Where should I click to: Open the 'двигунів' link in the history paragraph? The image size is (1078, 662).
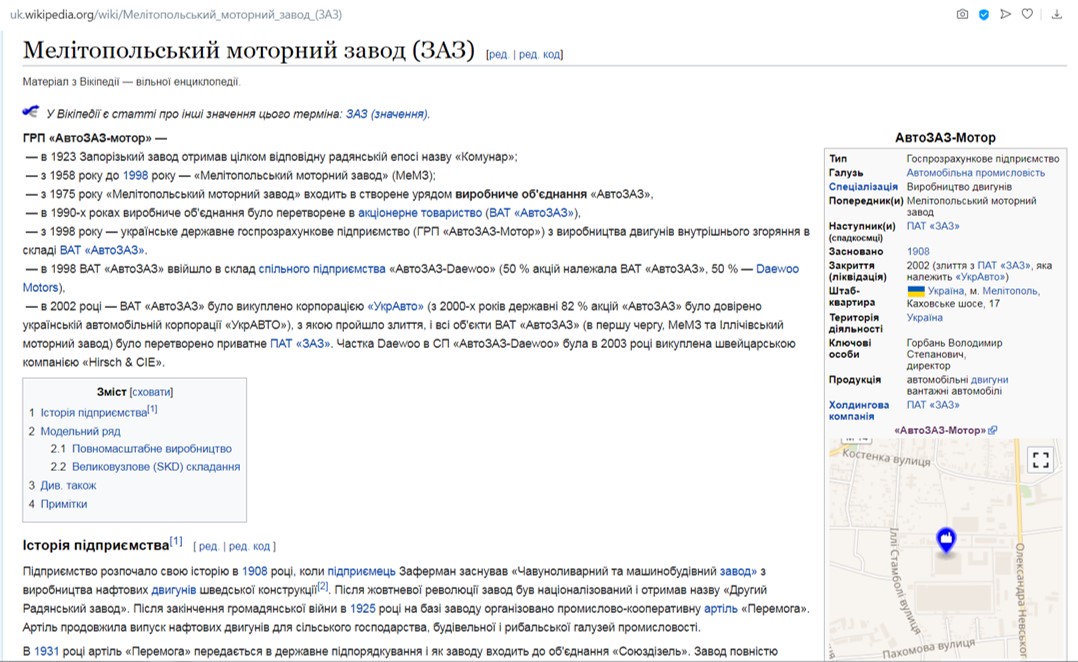[x=173, y=590]
